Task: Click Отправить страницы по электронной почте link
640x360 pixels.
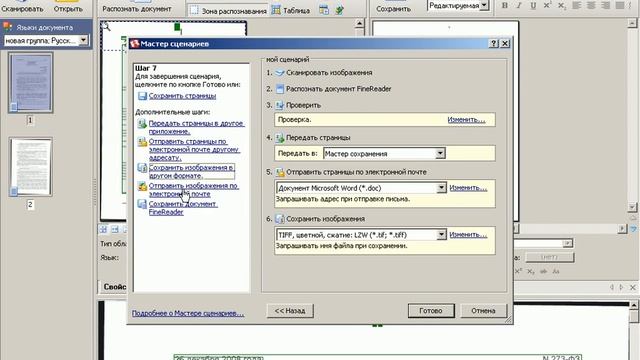Action: (194, 149)
